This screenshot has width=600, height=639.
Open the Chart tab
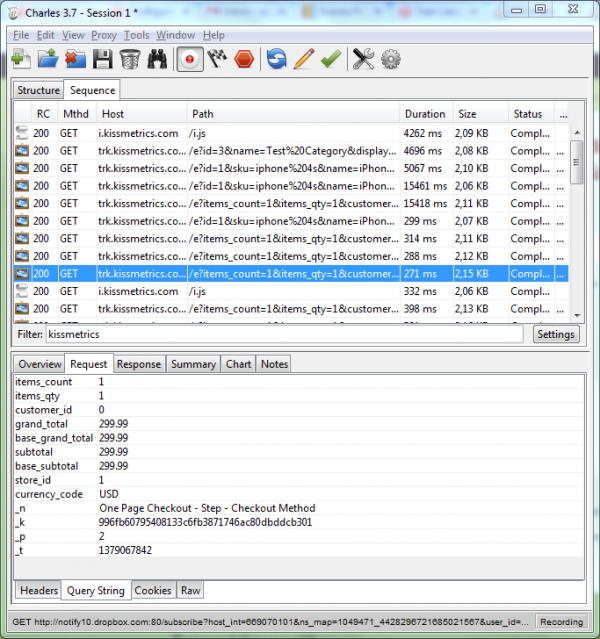(238, 364)
